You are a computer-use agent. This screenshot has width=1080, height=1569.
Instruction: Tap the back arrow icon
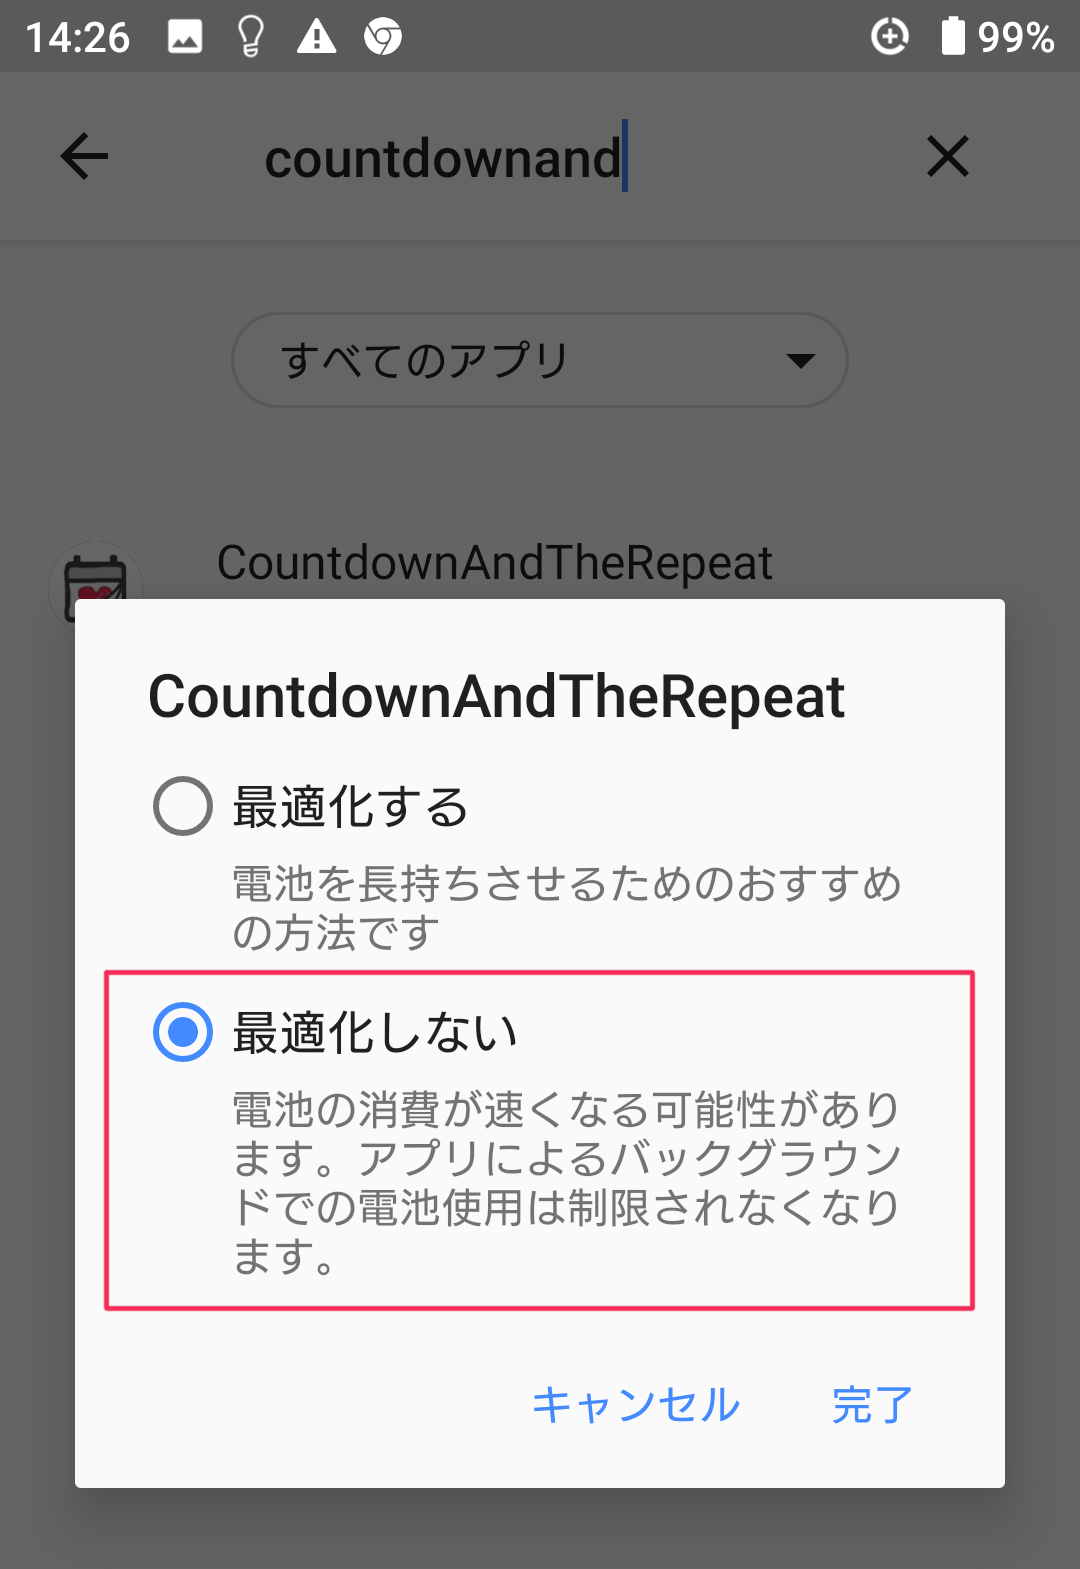point(84,157)
